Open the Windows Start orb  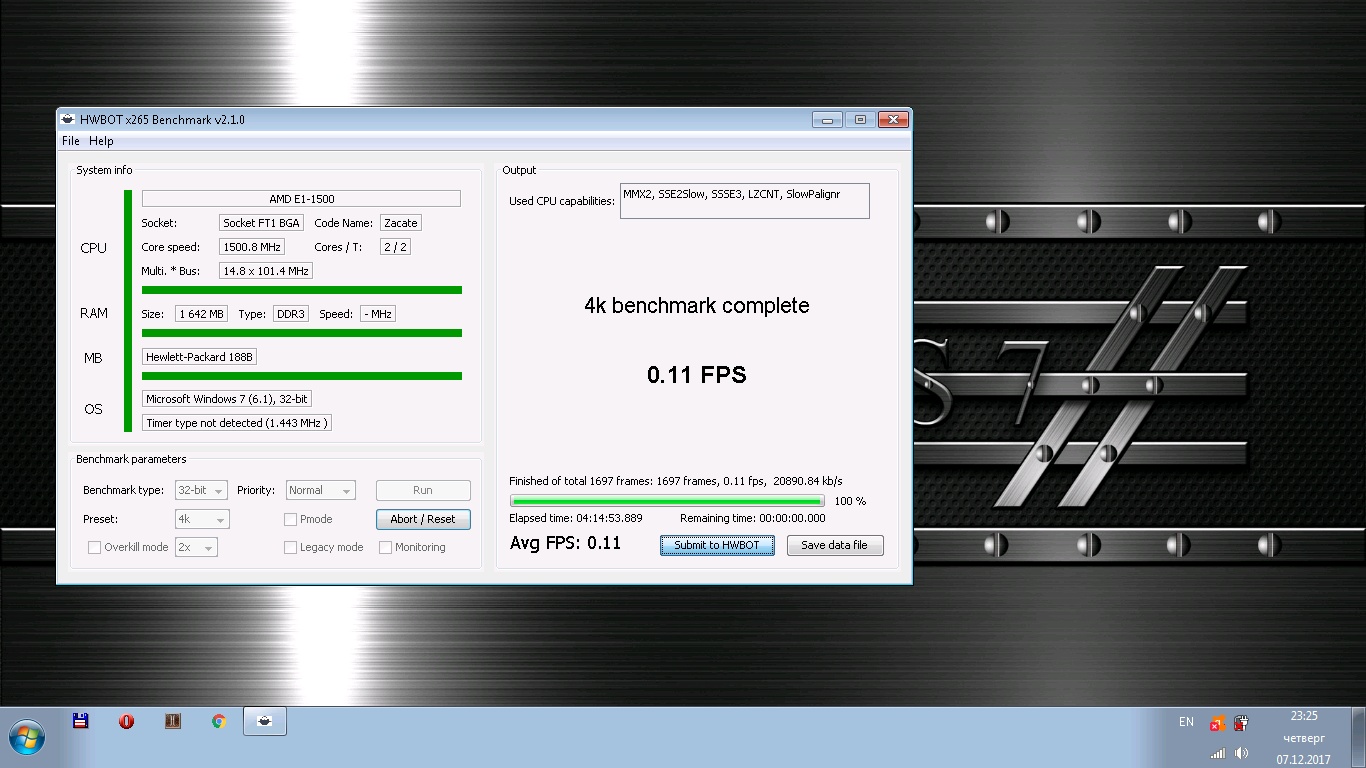(x=27, y=738)
